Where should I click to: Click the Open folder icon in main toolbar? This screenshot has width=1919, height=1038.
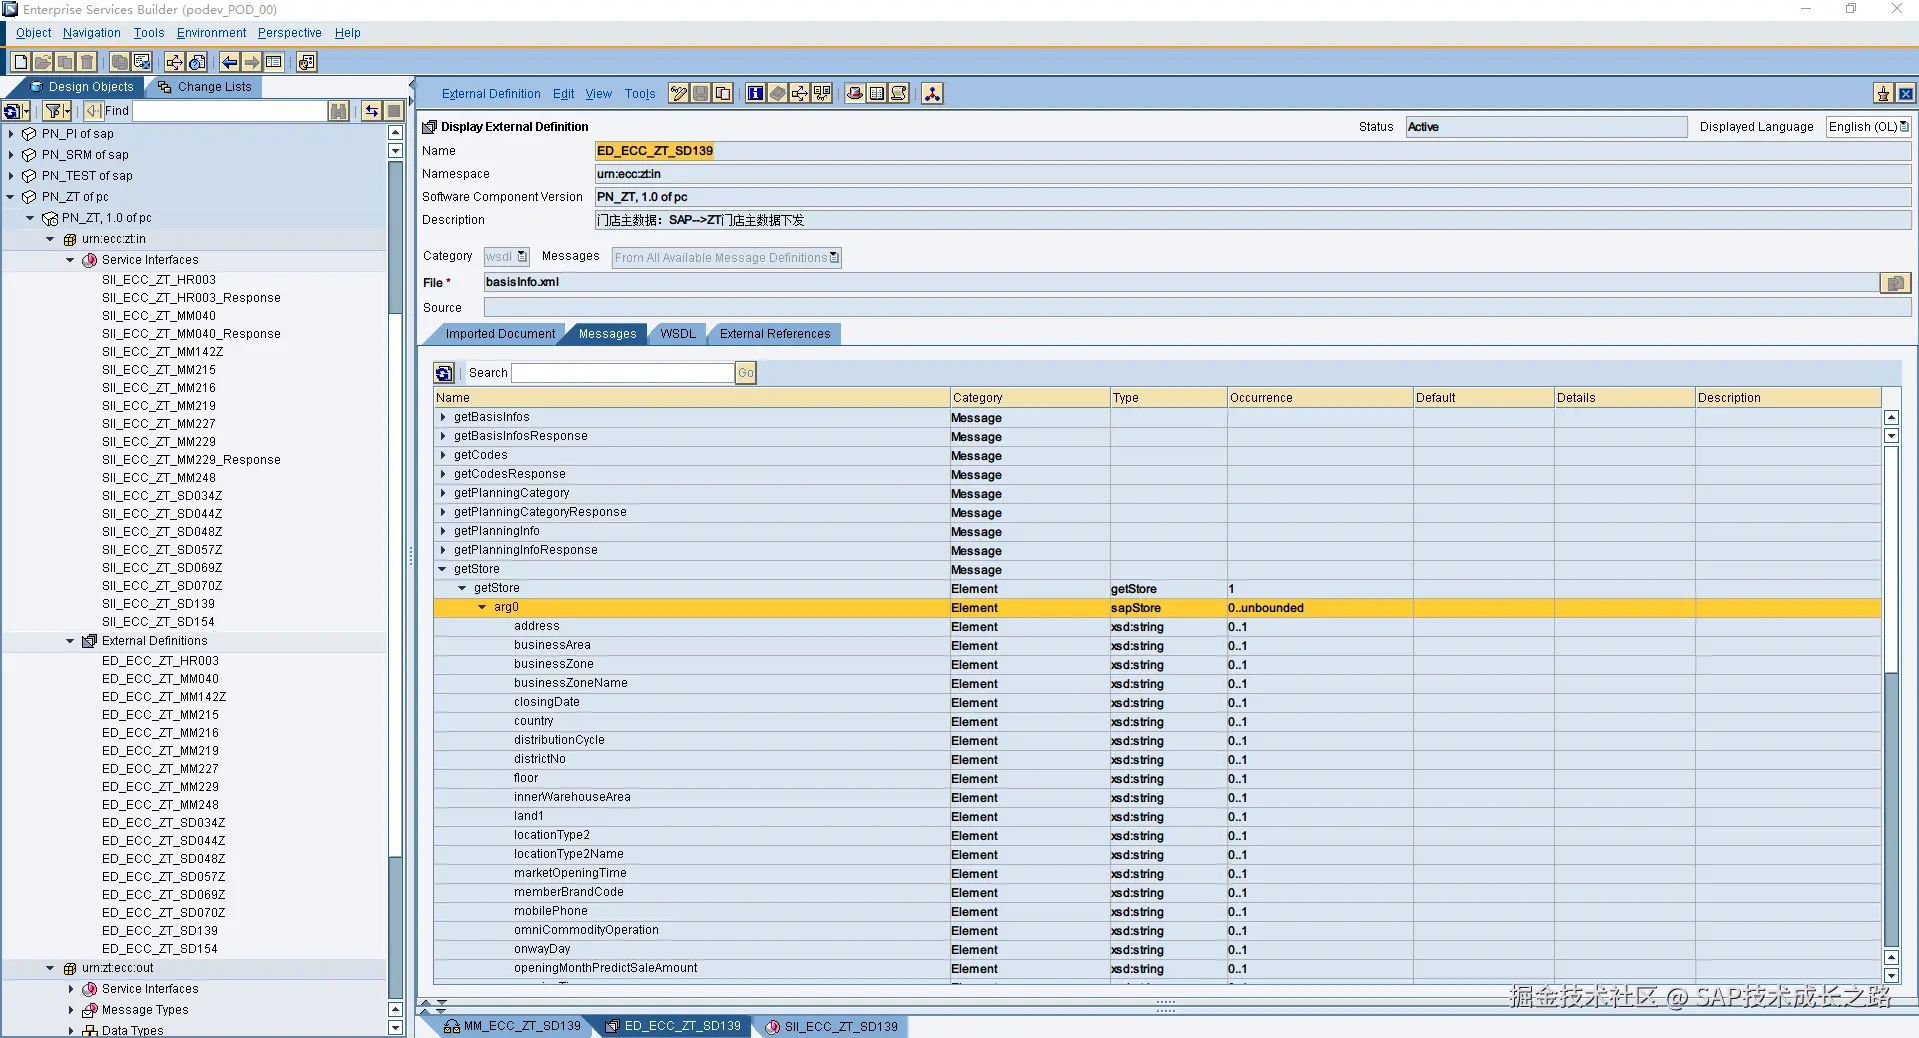(43, 62)
